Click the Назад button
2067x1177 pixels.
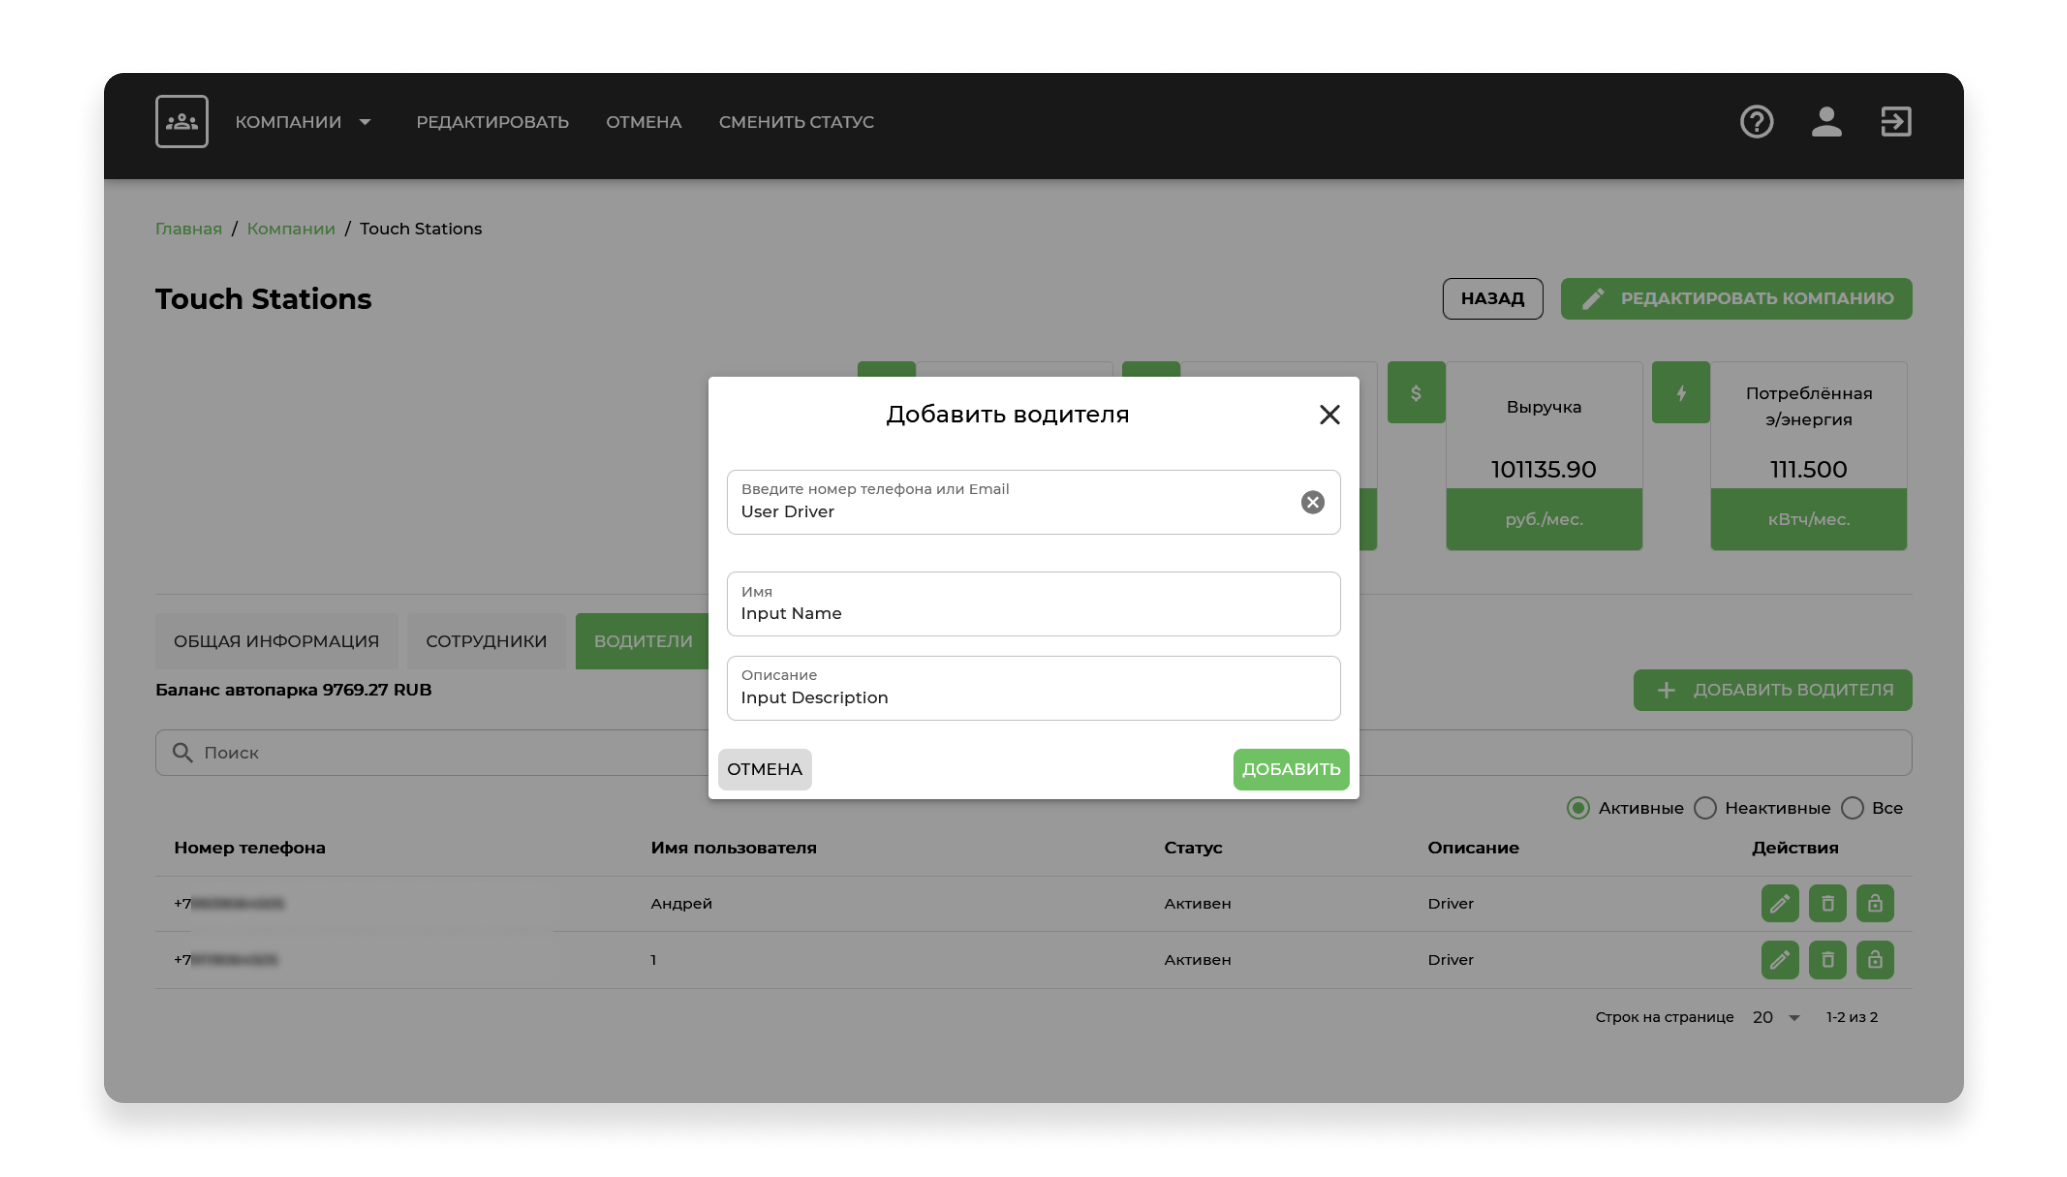point(1492,298)
